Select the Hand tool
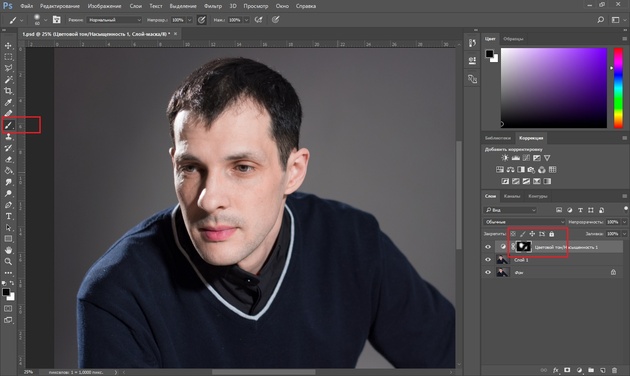This screenshot has height=376, width=630. pos(8,250)
